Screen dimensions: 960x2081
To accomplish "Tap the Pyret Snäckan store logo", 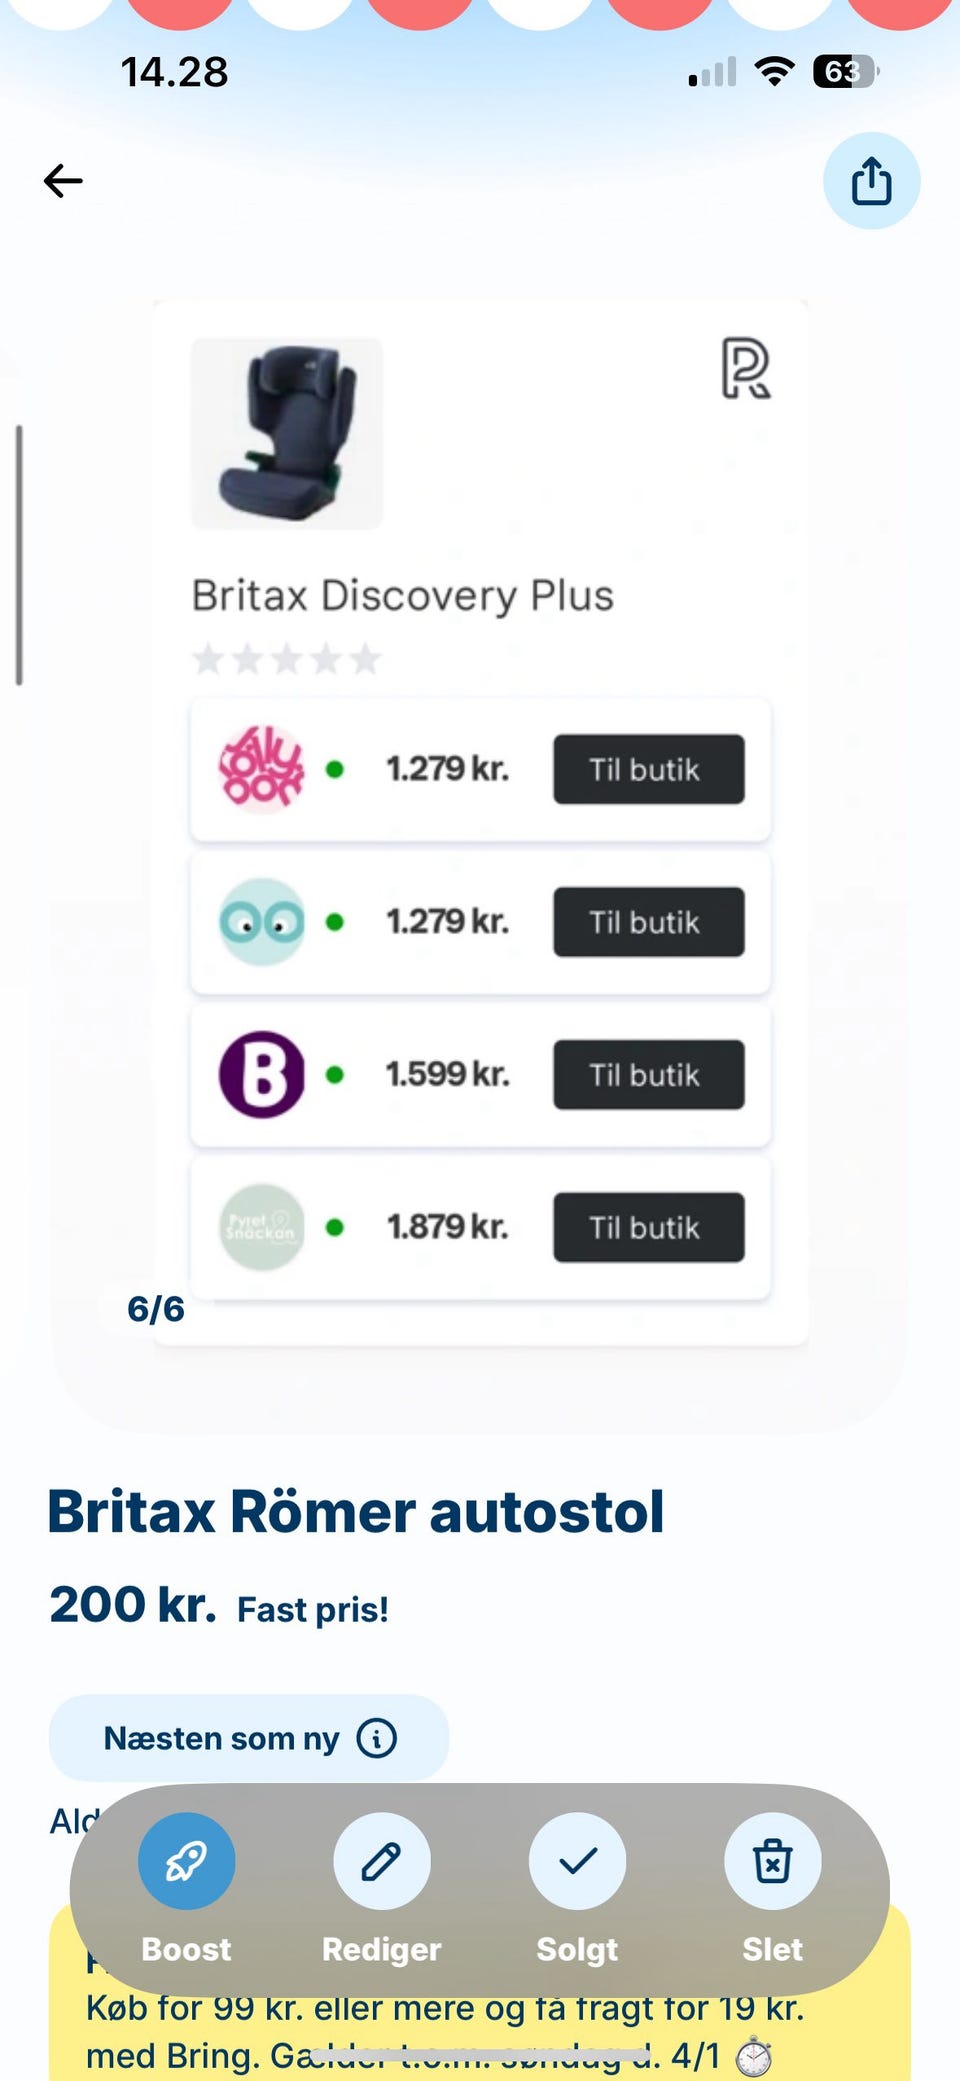I will click(x=262, y=1227).
